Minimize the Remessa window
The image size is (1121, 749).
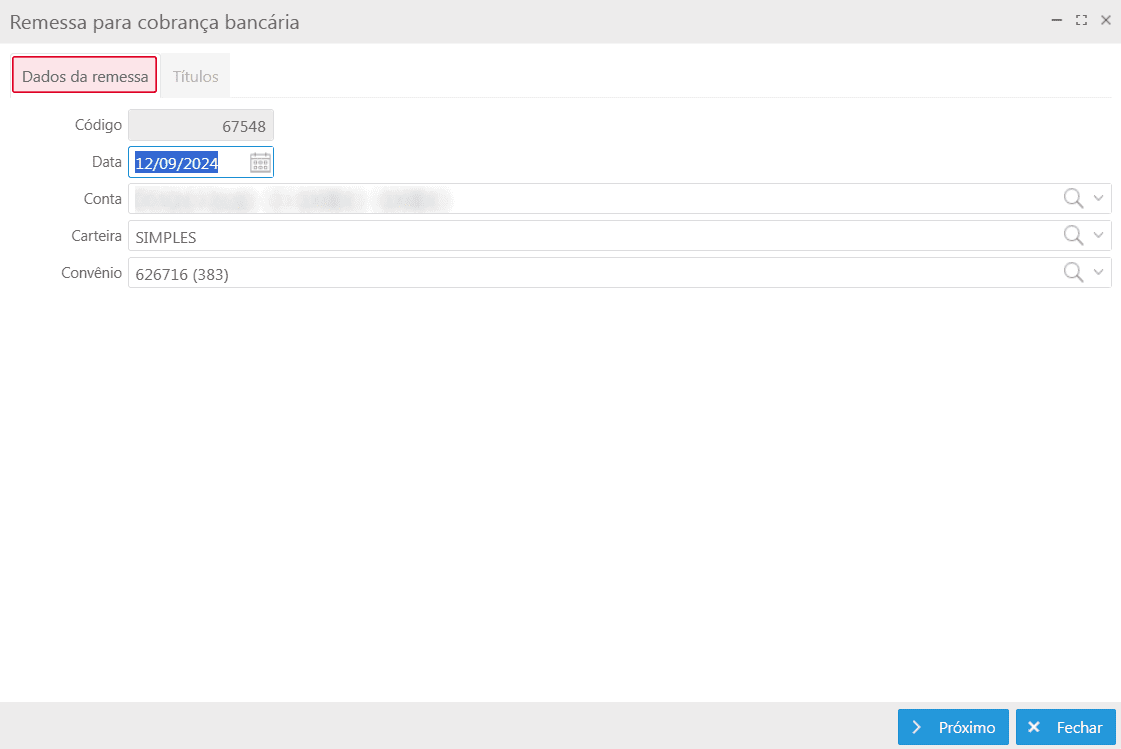(x=1056, y=20)
